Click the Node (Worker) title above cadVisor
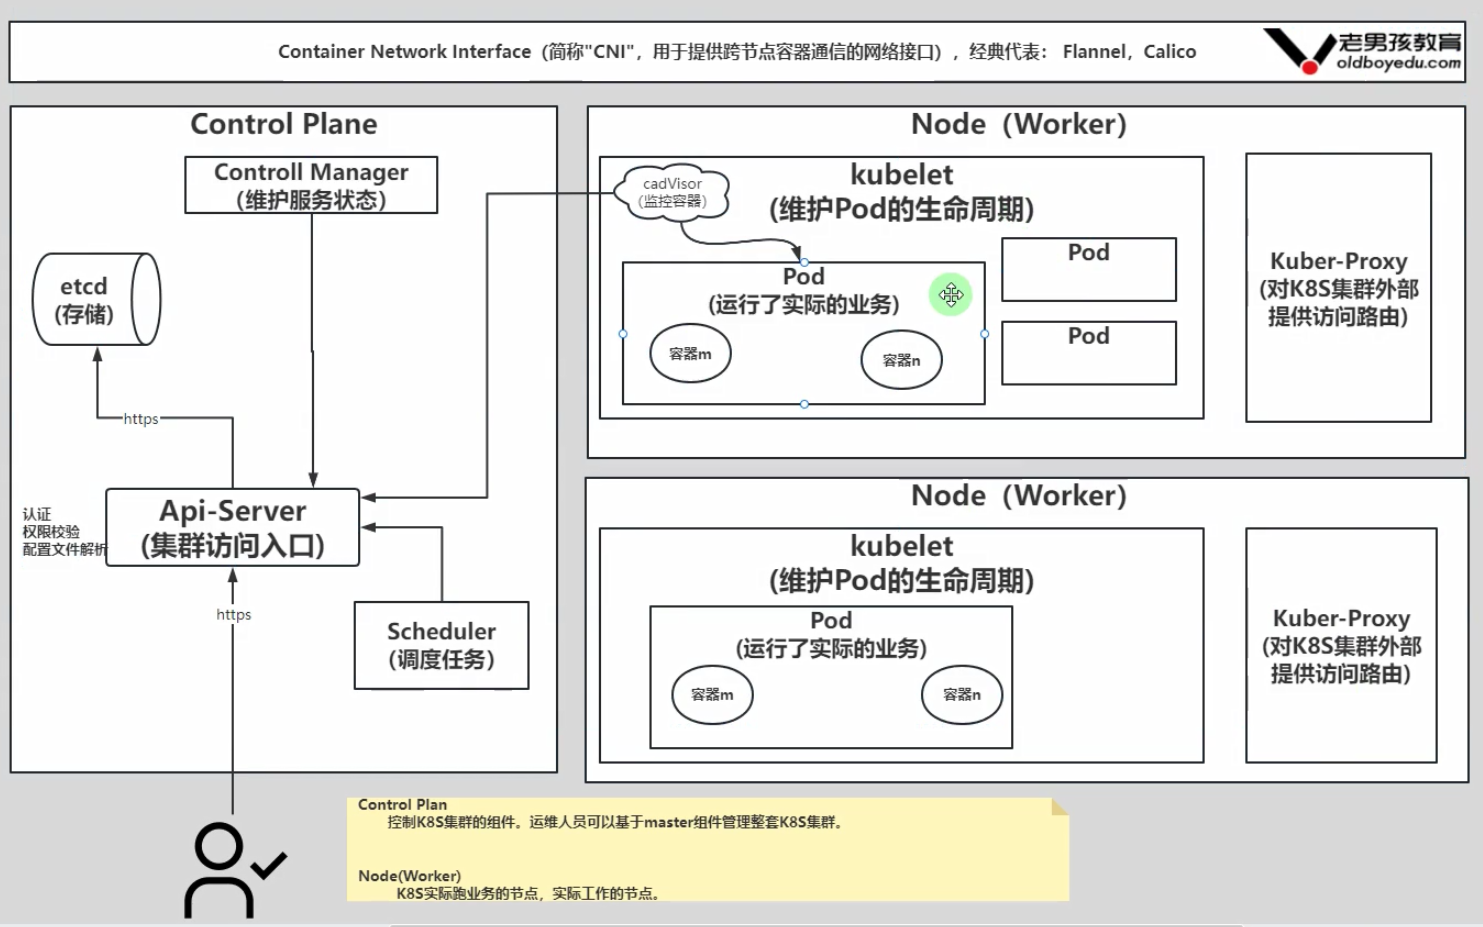 1018,124
